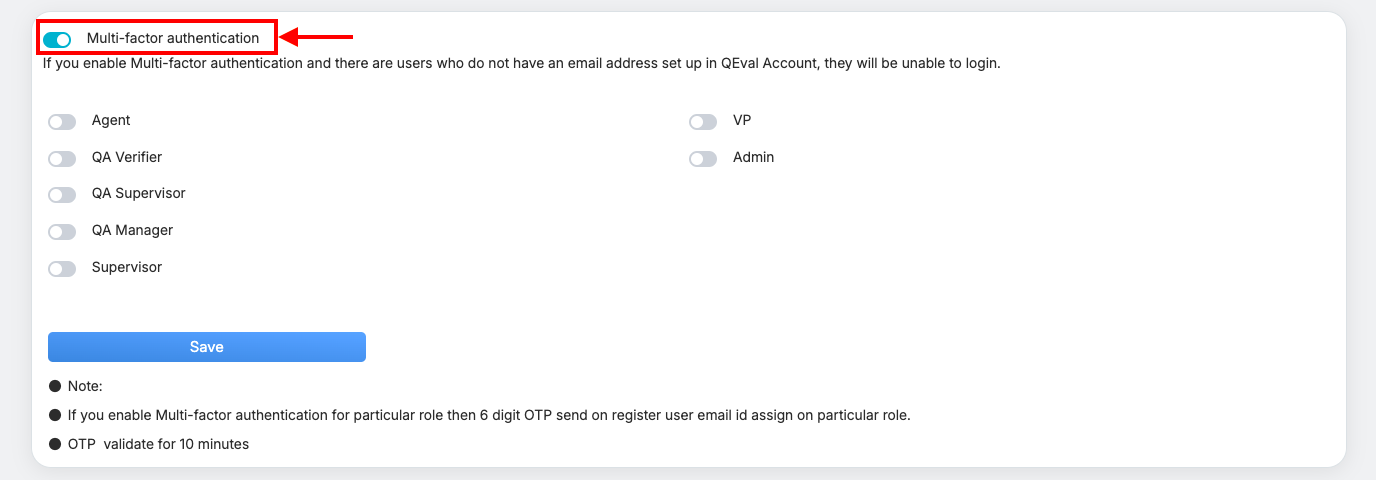
Task: Click the "Admin" role label
Action: point(753,157)
